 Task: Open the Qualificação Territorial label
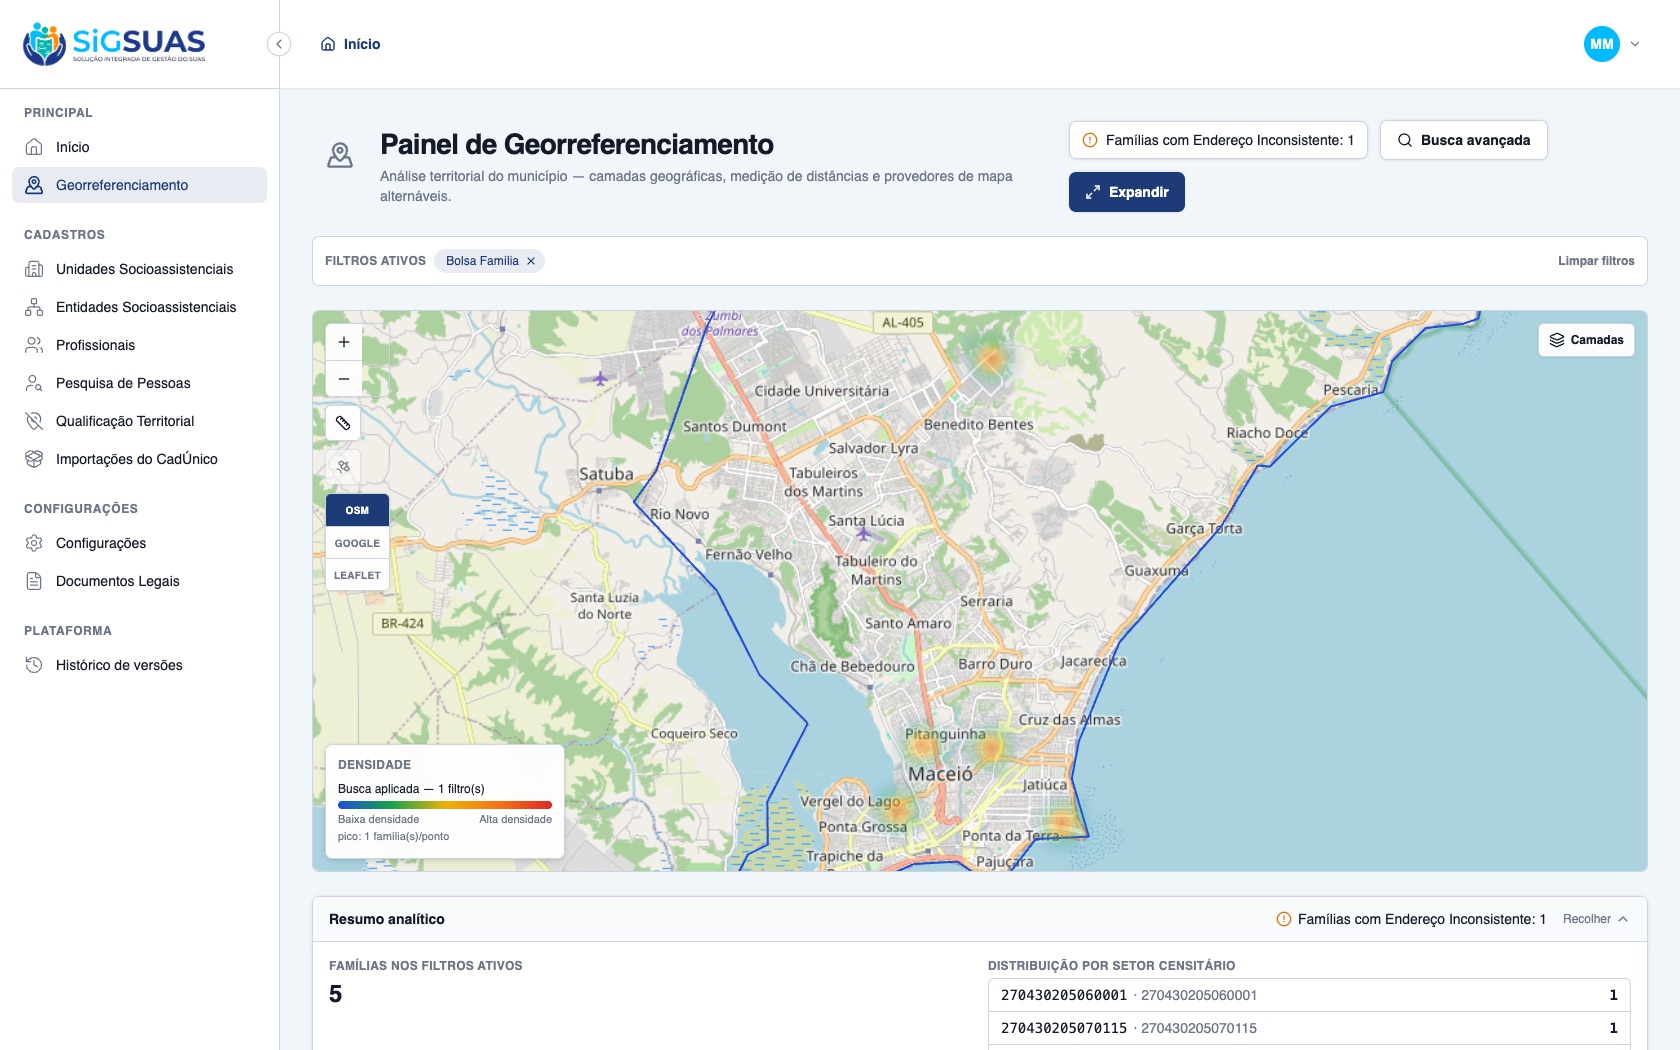[x=125, y=421]
